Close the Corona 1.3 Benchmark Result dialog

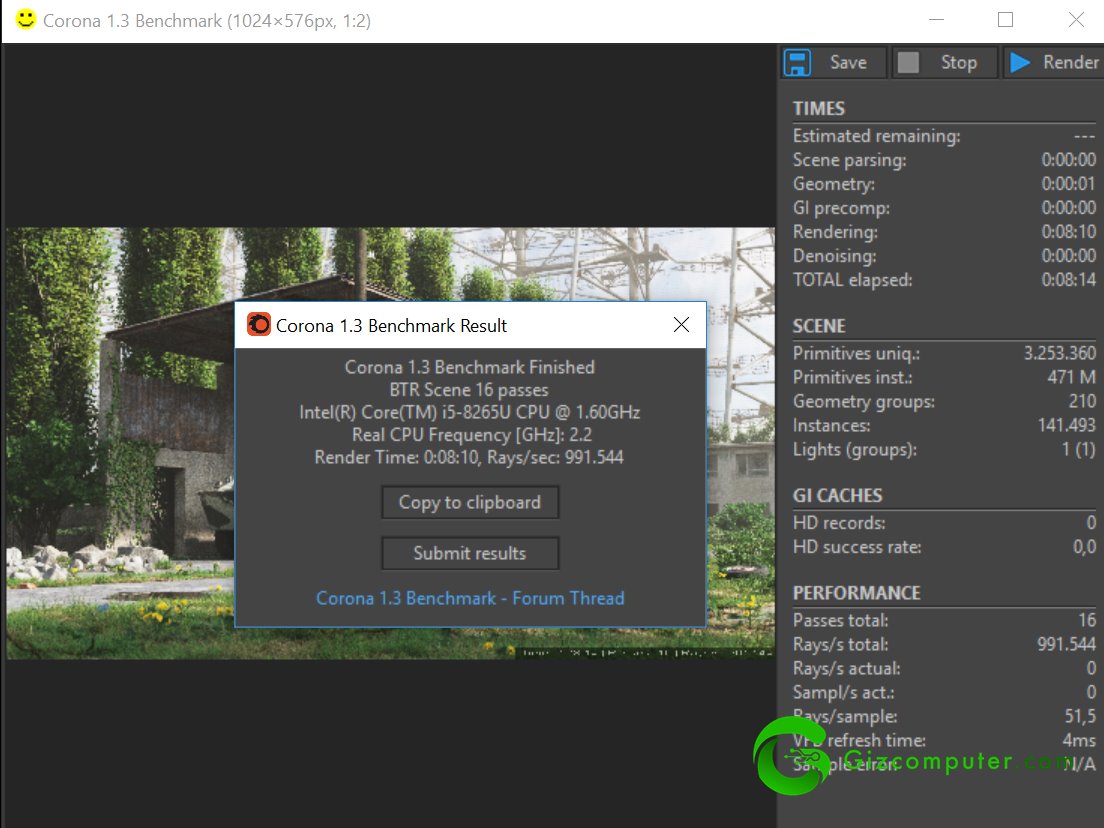click(681, 325)
